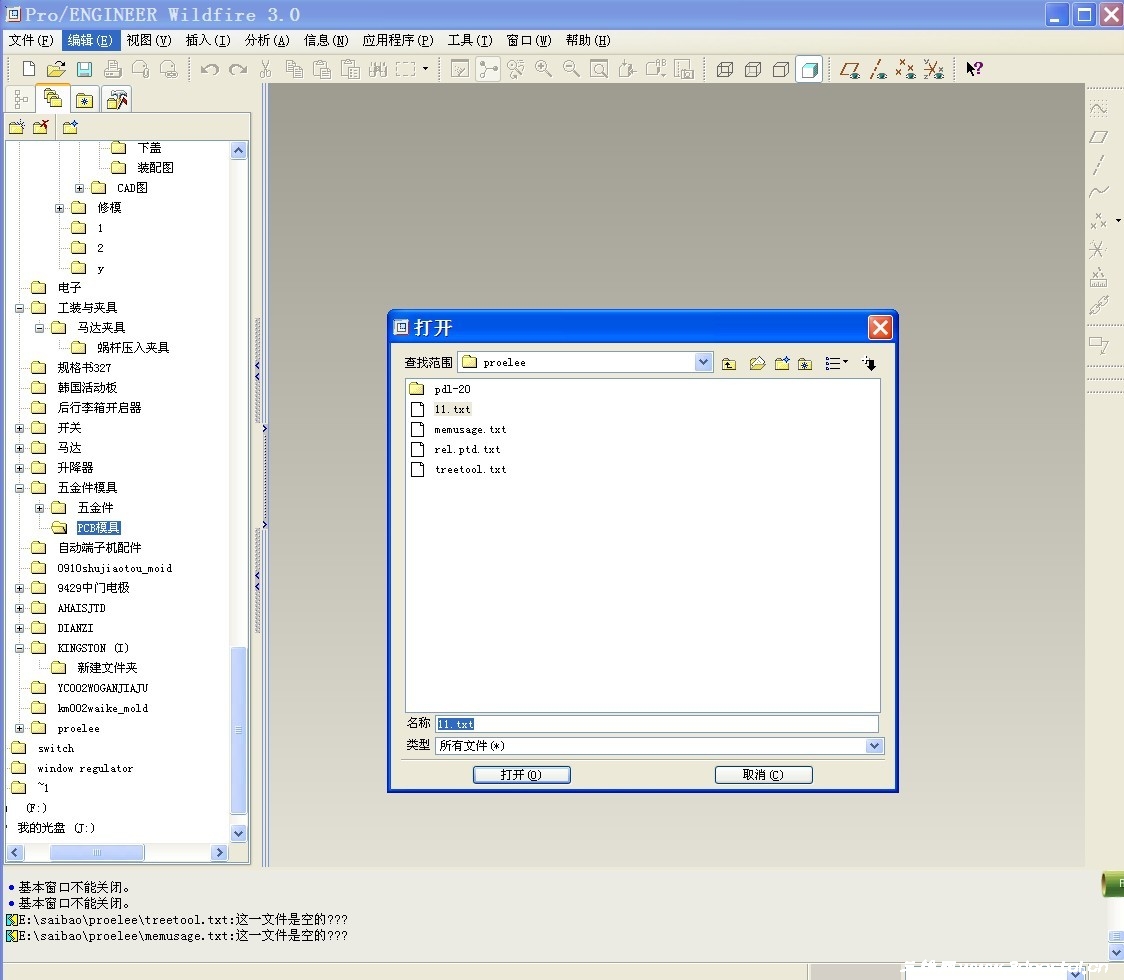
Task: Toggle Shading display style icon
Action: tap(809, 70)
